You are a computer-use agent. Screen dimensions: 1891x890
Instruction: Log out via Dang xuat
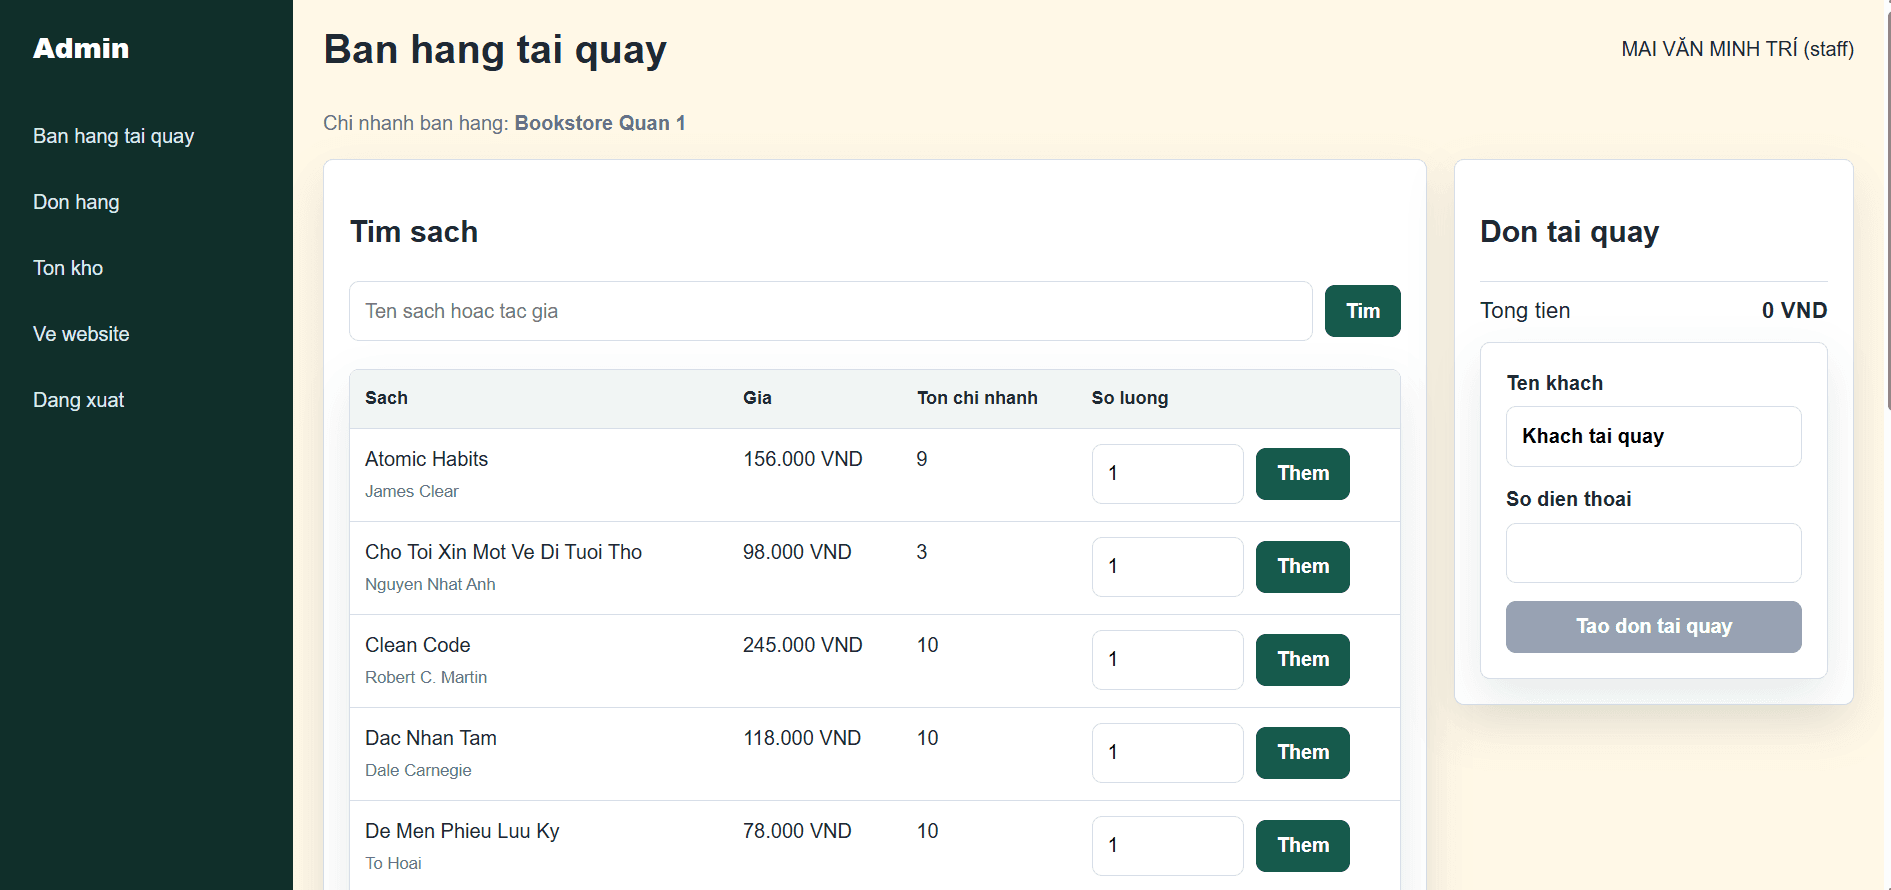pyautogui.click(x=78, y=400)
